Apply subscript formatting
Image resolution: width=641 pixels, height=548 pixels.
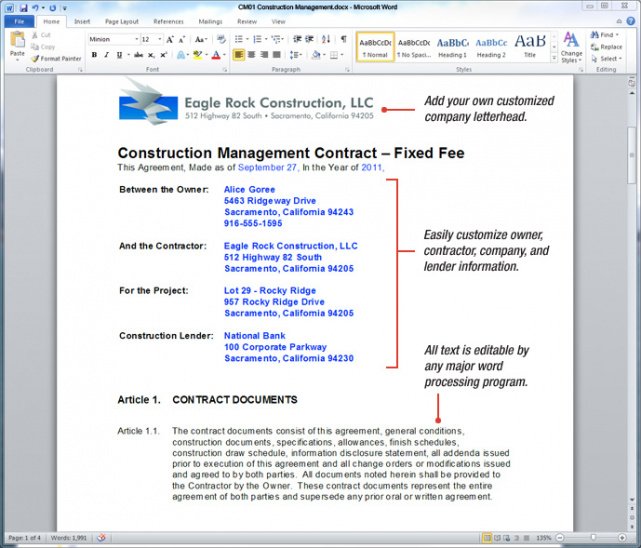(x=151, y=55)
